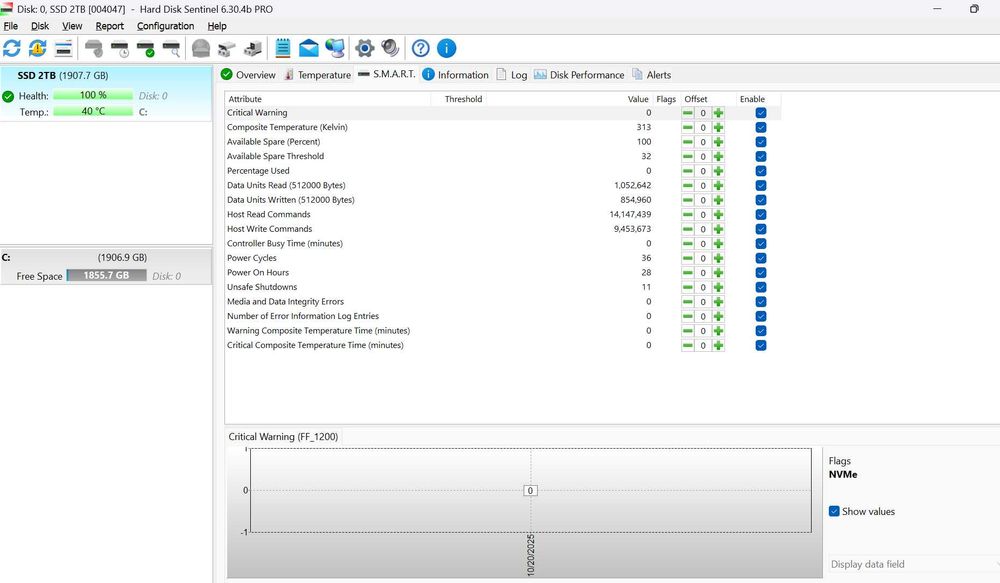Click the Temp 40 °C status bar
The height and width of the screenshot is (583, 1000).
[x=93, y=112]
